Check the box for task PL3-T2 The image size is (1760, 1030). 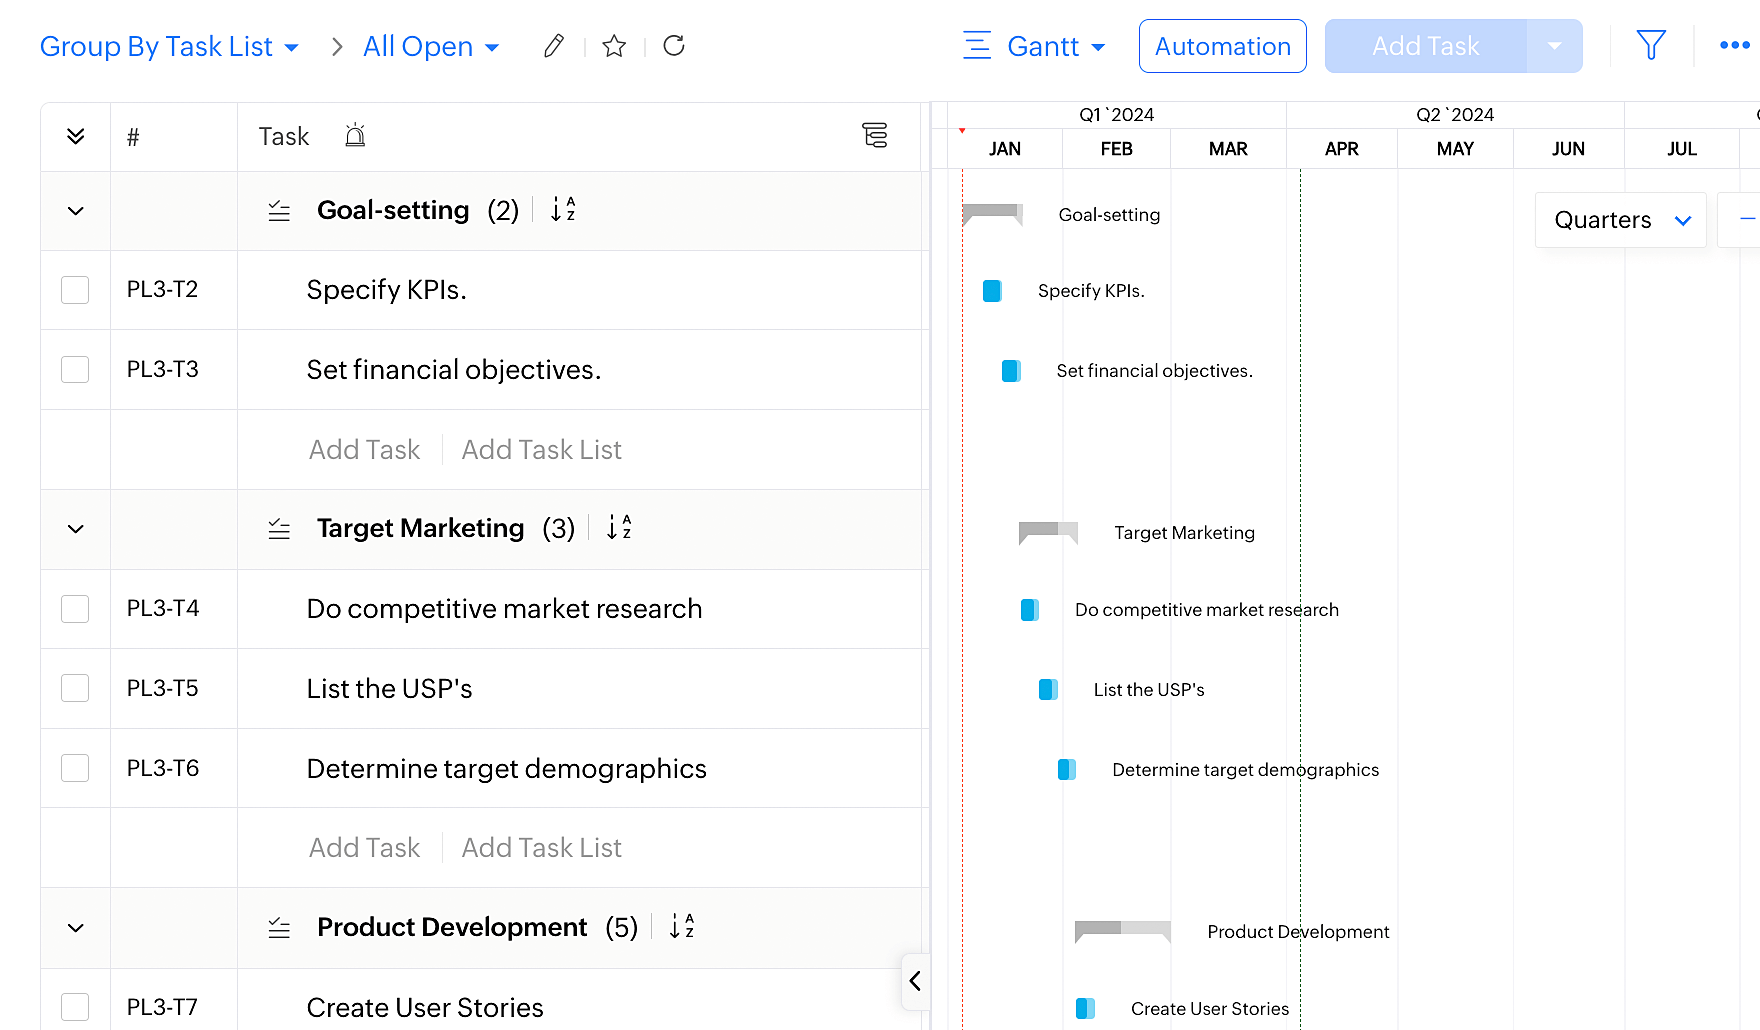(75, 290)
